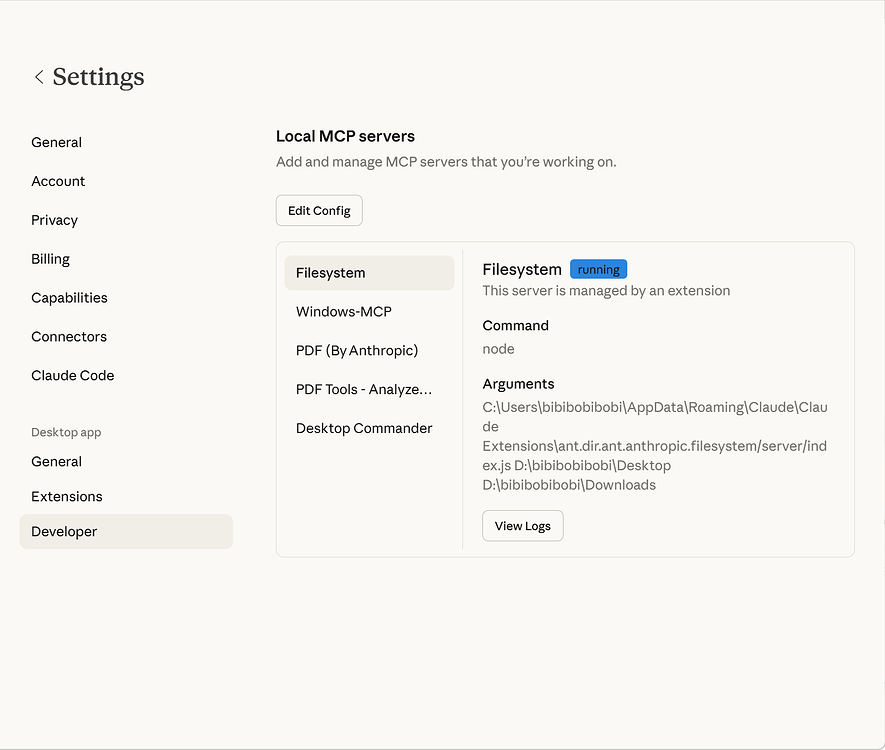885x750 pixels.
Task: Open General under Desktop app
Action: pyautogui.click(x=56, y=462)
